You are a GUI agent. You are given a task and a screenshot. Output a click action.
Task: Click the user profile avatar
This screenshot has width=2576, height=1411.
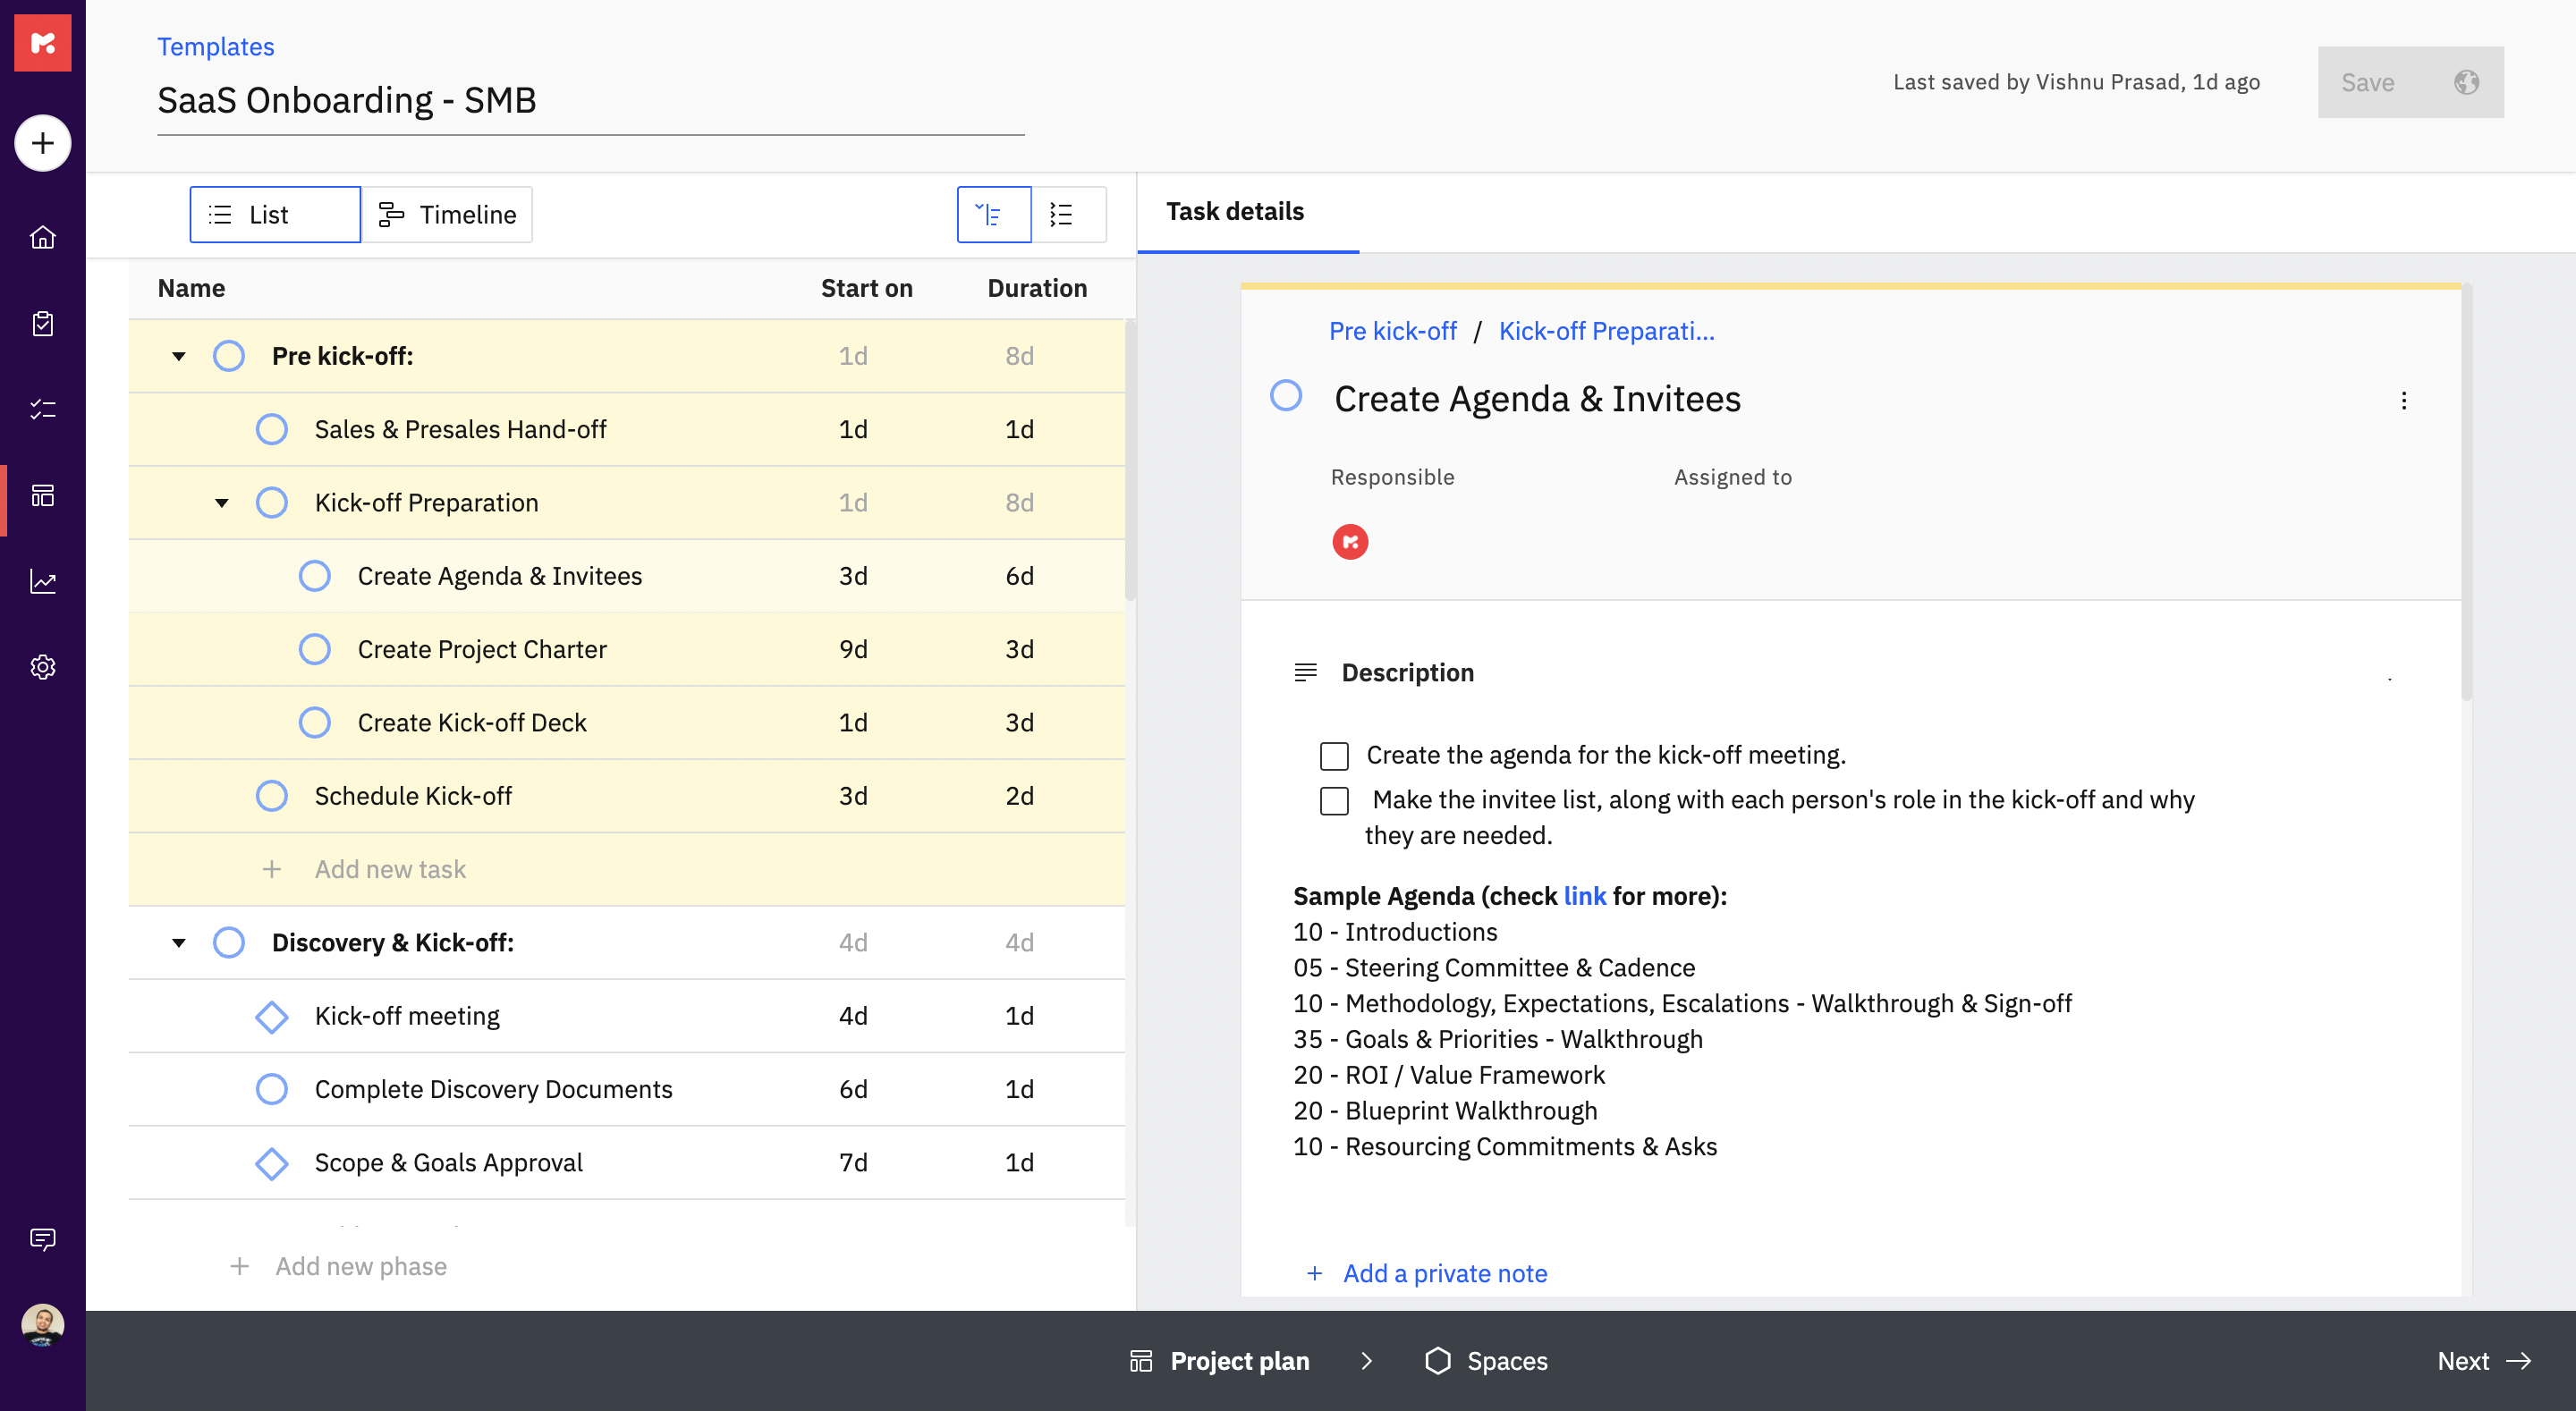[x=42, y=1326]
